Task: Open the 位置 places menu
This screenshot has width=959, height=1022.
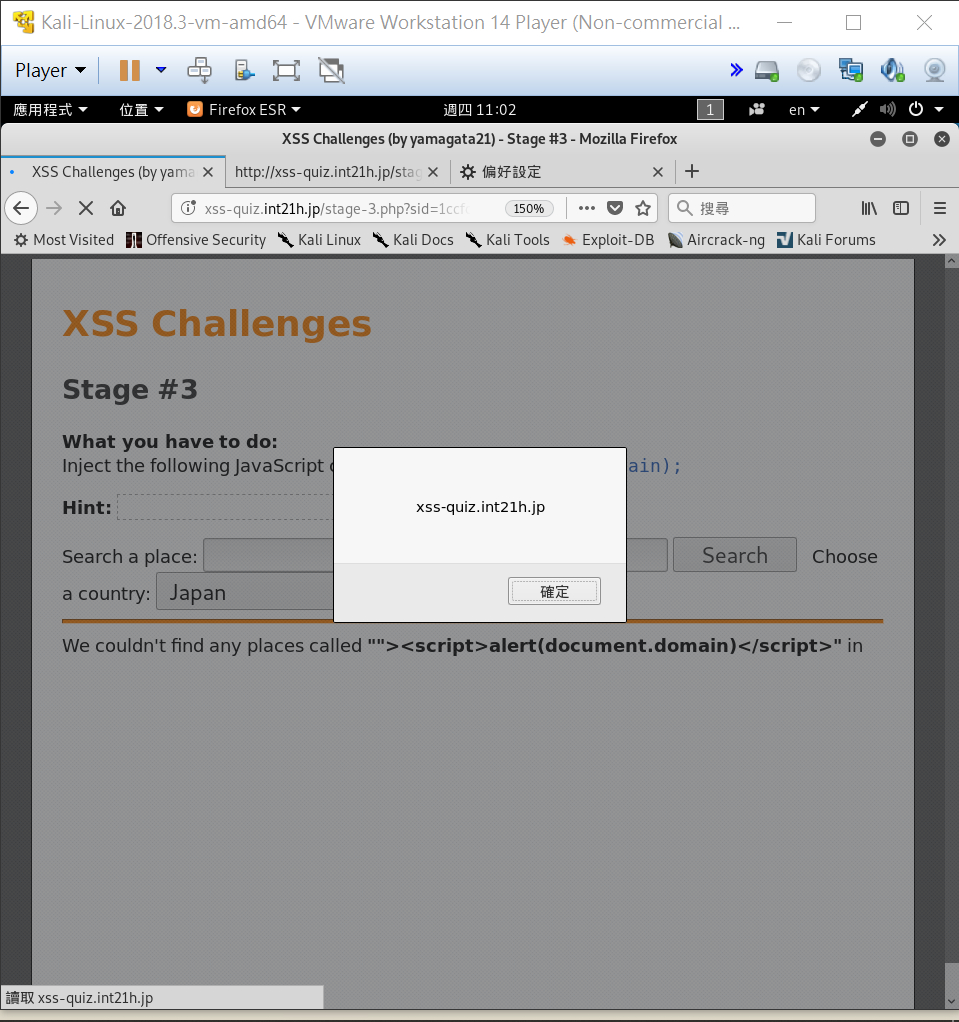Action: click(141, 110)
